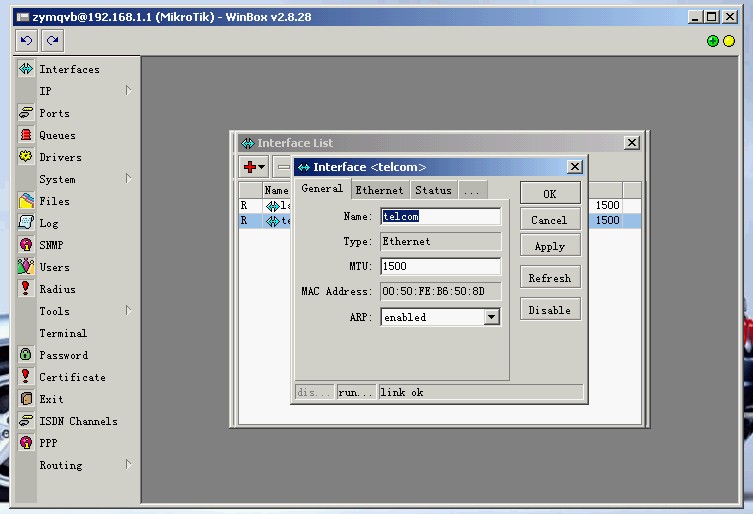
Task: Switch to the Ethernet tab
Action: coord(379,190)
